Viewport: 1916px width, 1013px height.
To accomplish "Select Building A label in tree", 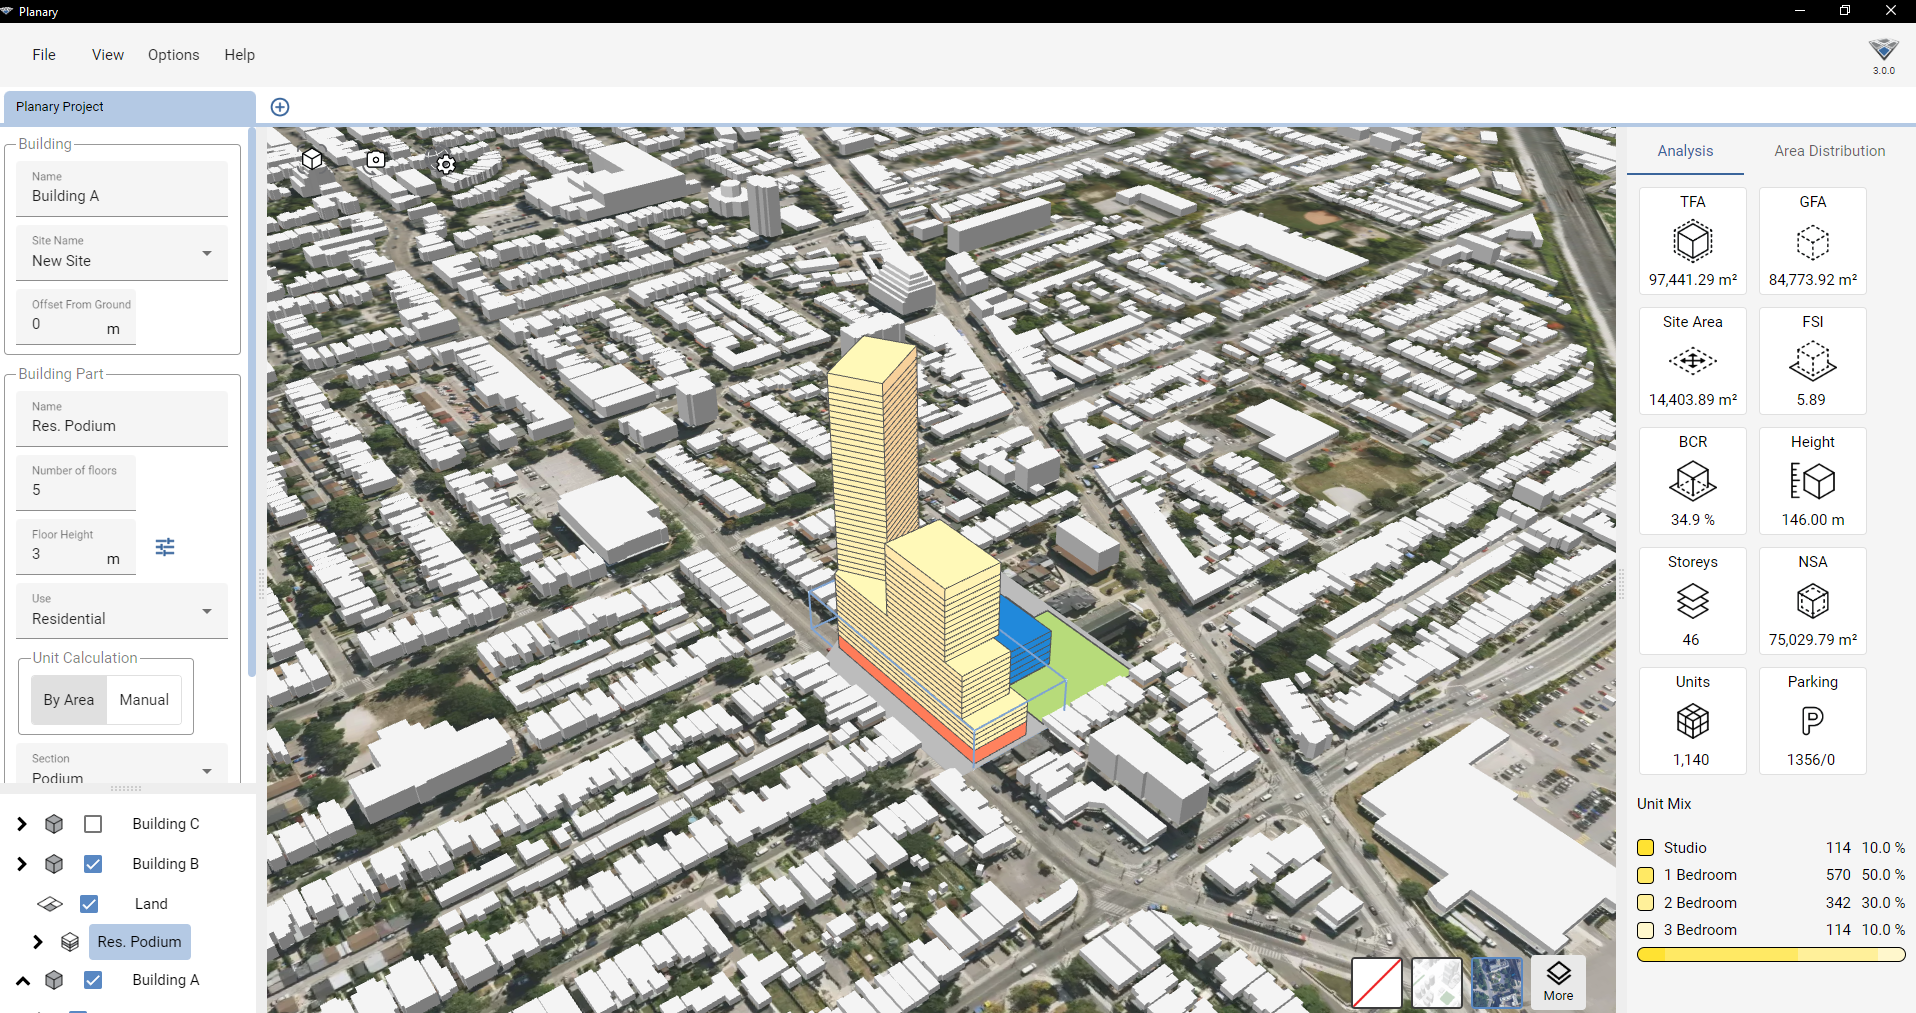I will tap(166, 980).
